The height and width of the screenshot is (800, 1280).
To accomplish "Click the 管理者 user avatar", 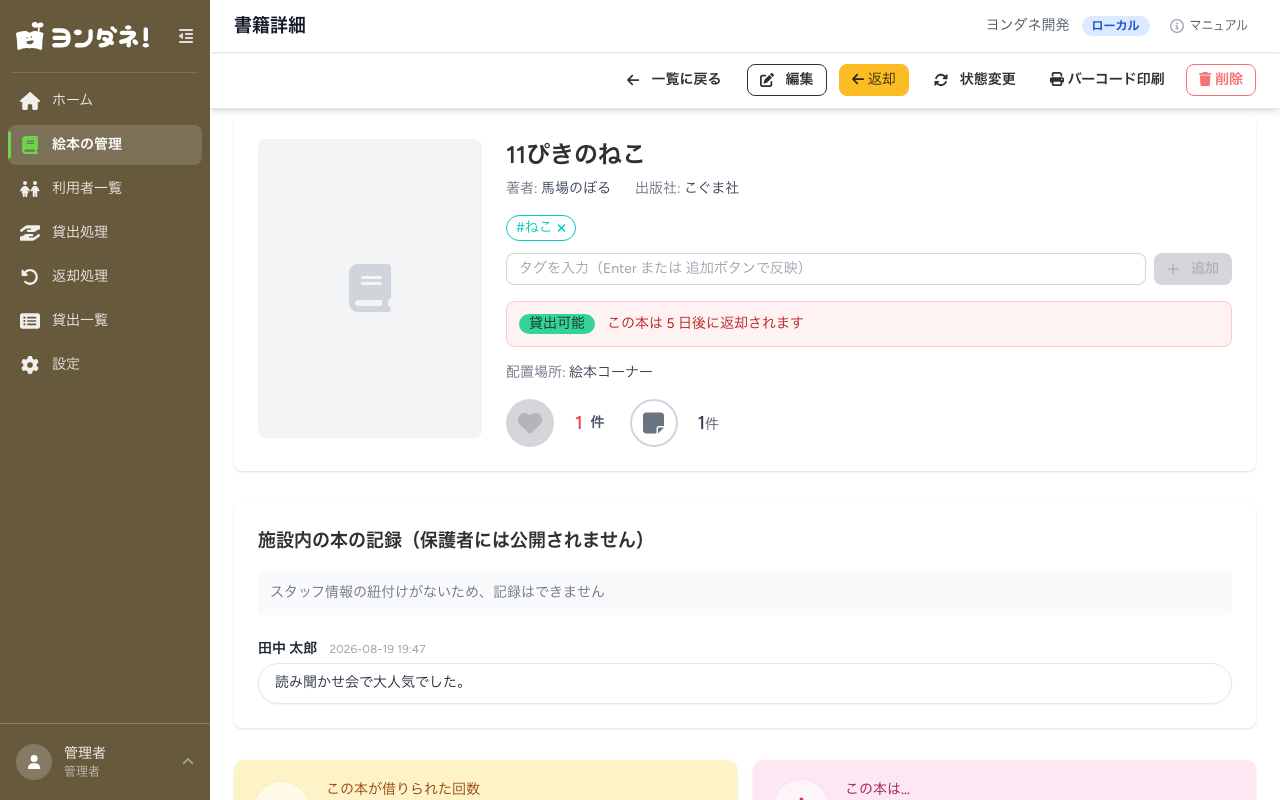I will coord(34,762).
